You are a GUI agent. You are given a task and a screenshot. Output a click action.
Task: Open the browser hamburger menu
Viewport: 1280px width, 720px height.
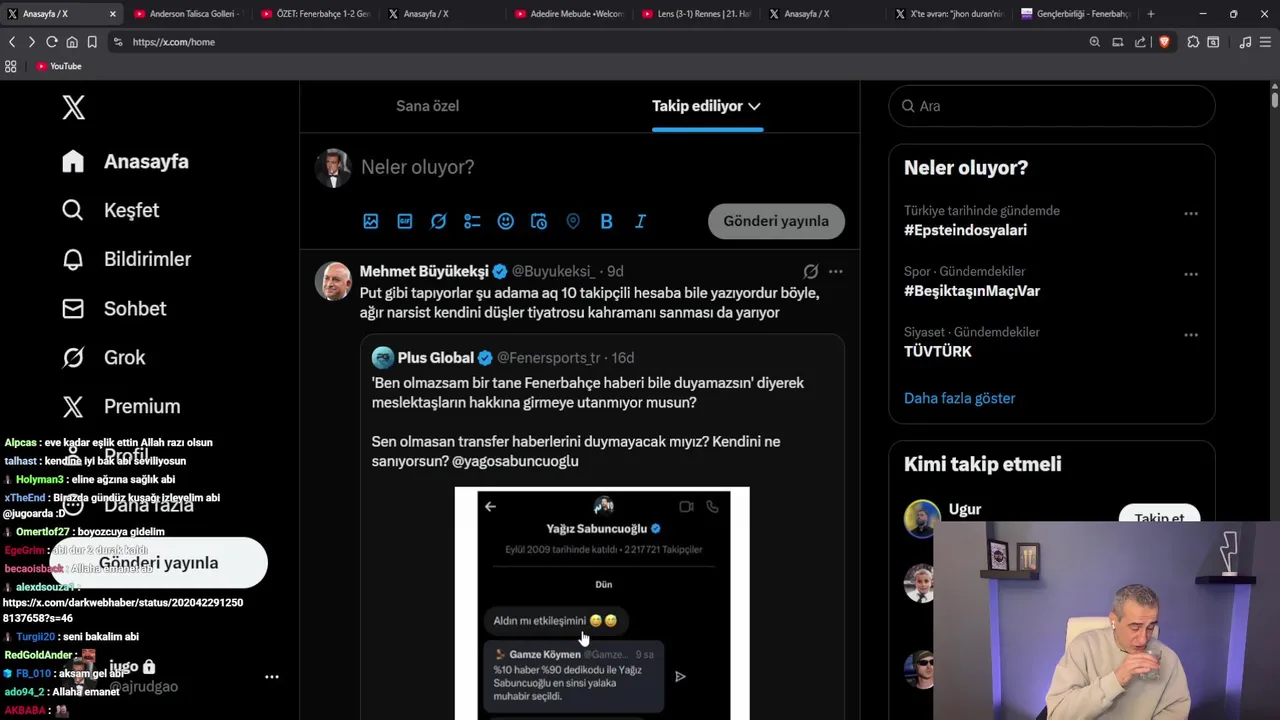pyautogui.click(x=1266, y=42)
